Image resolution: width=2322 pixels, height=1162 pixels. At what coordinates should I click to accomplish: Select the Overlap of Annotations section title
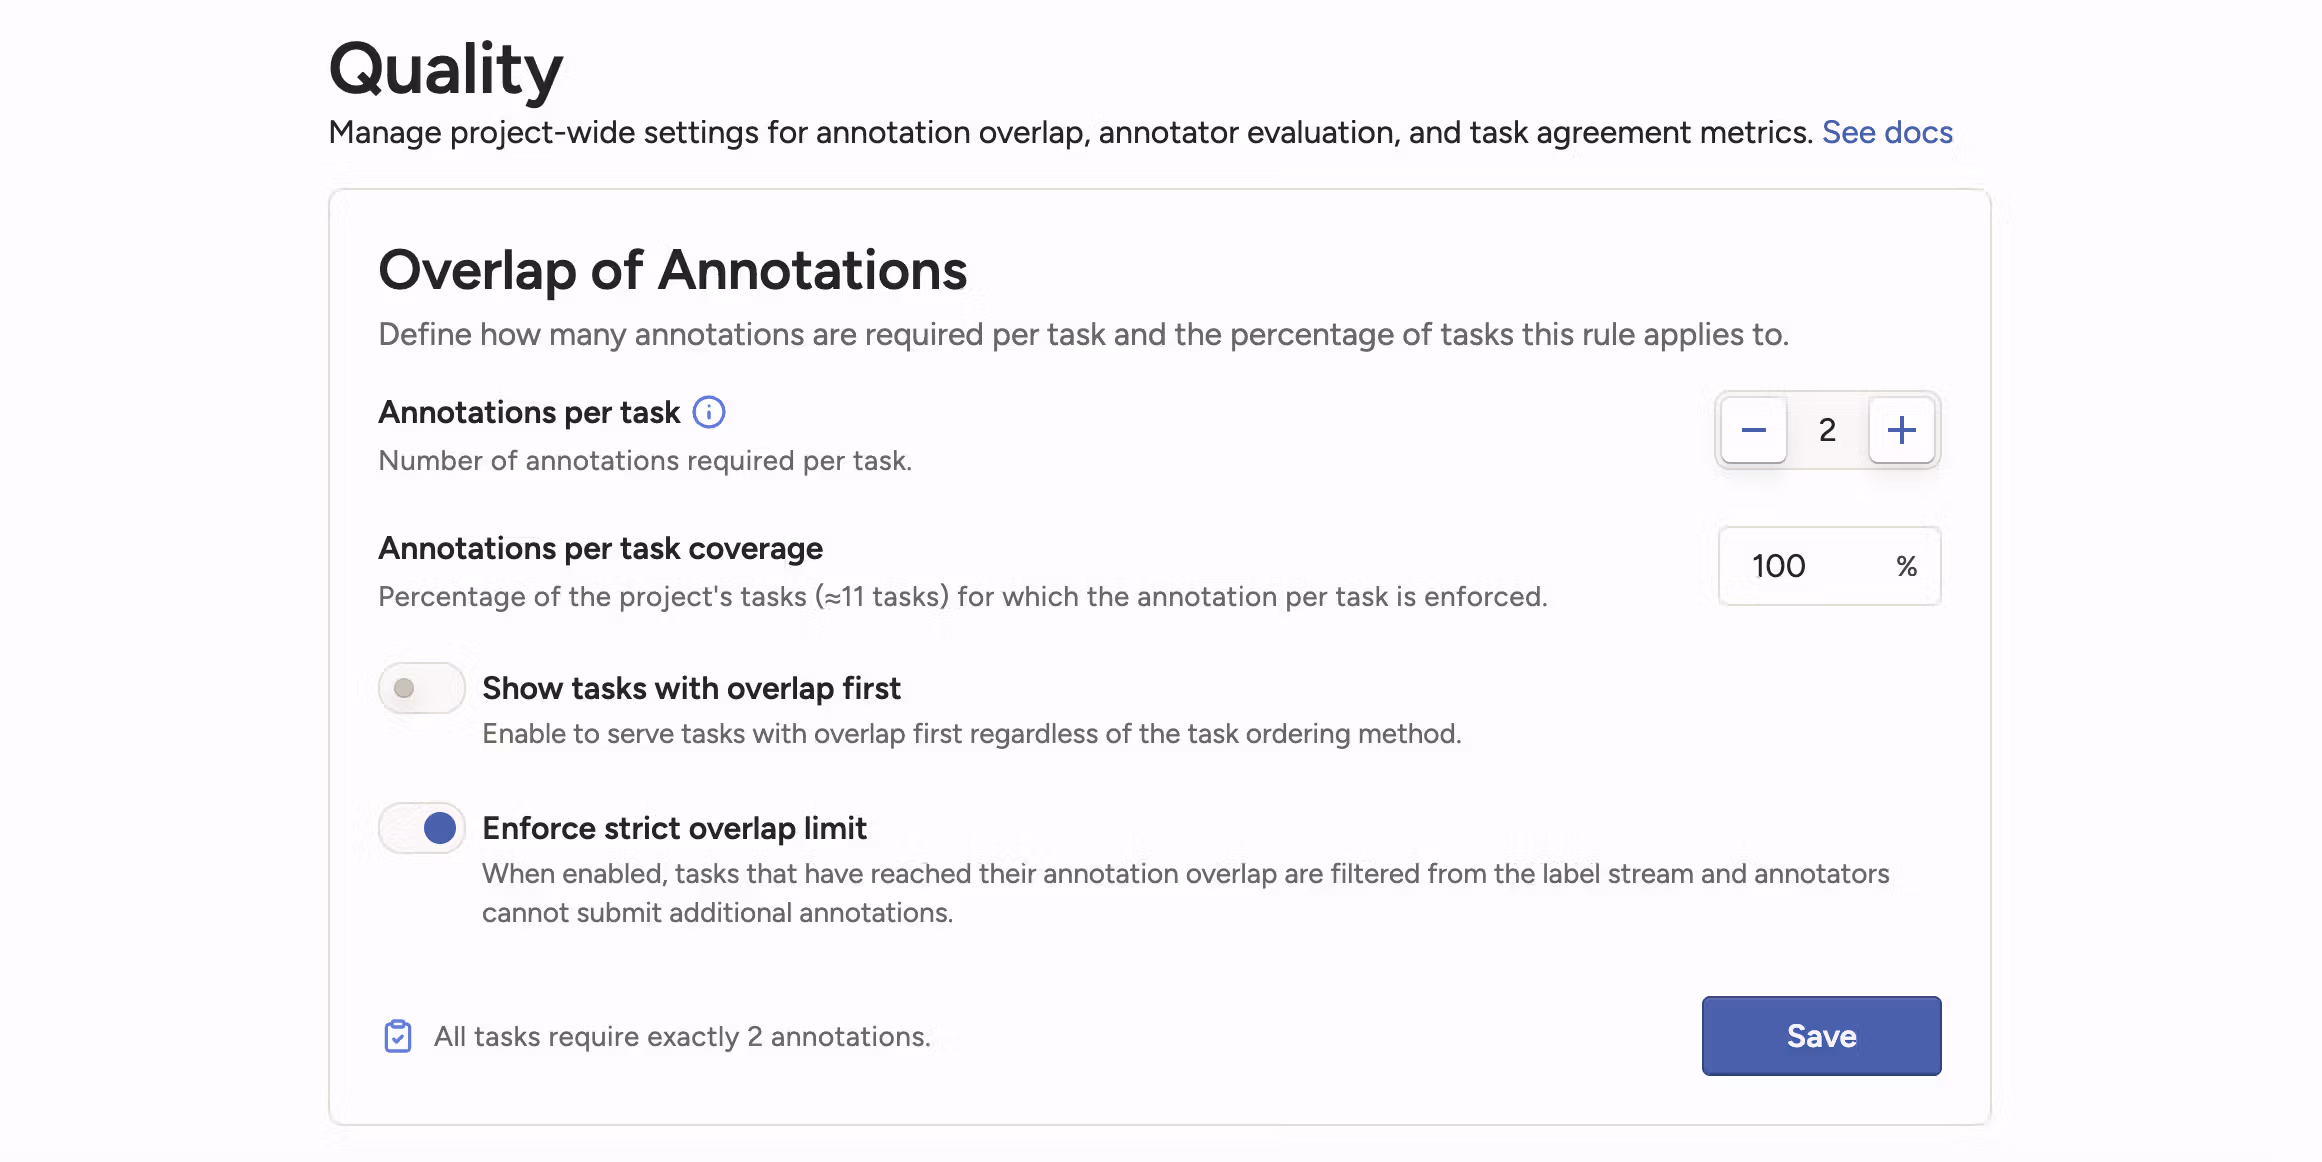672,270
